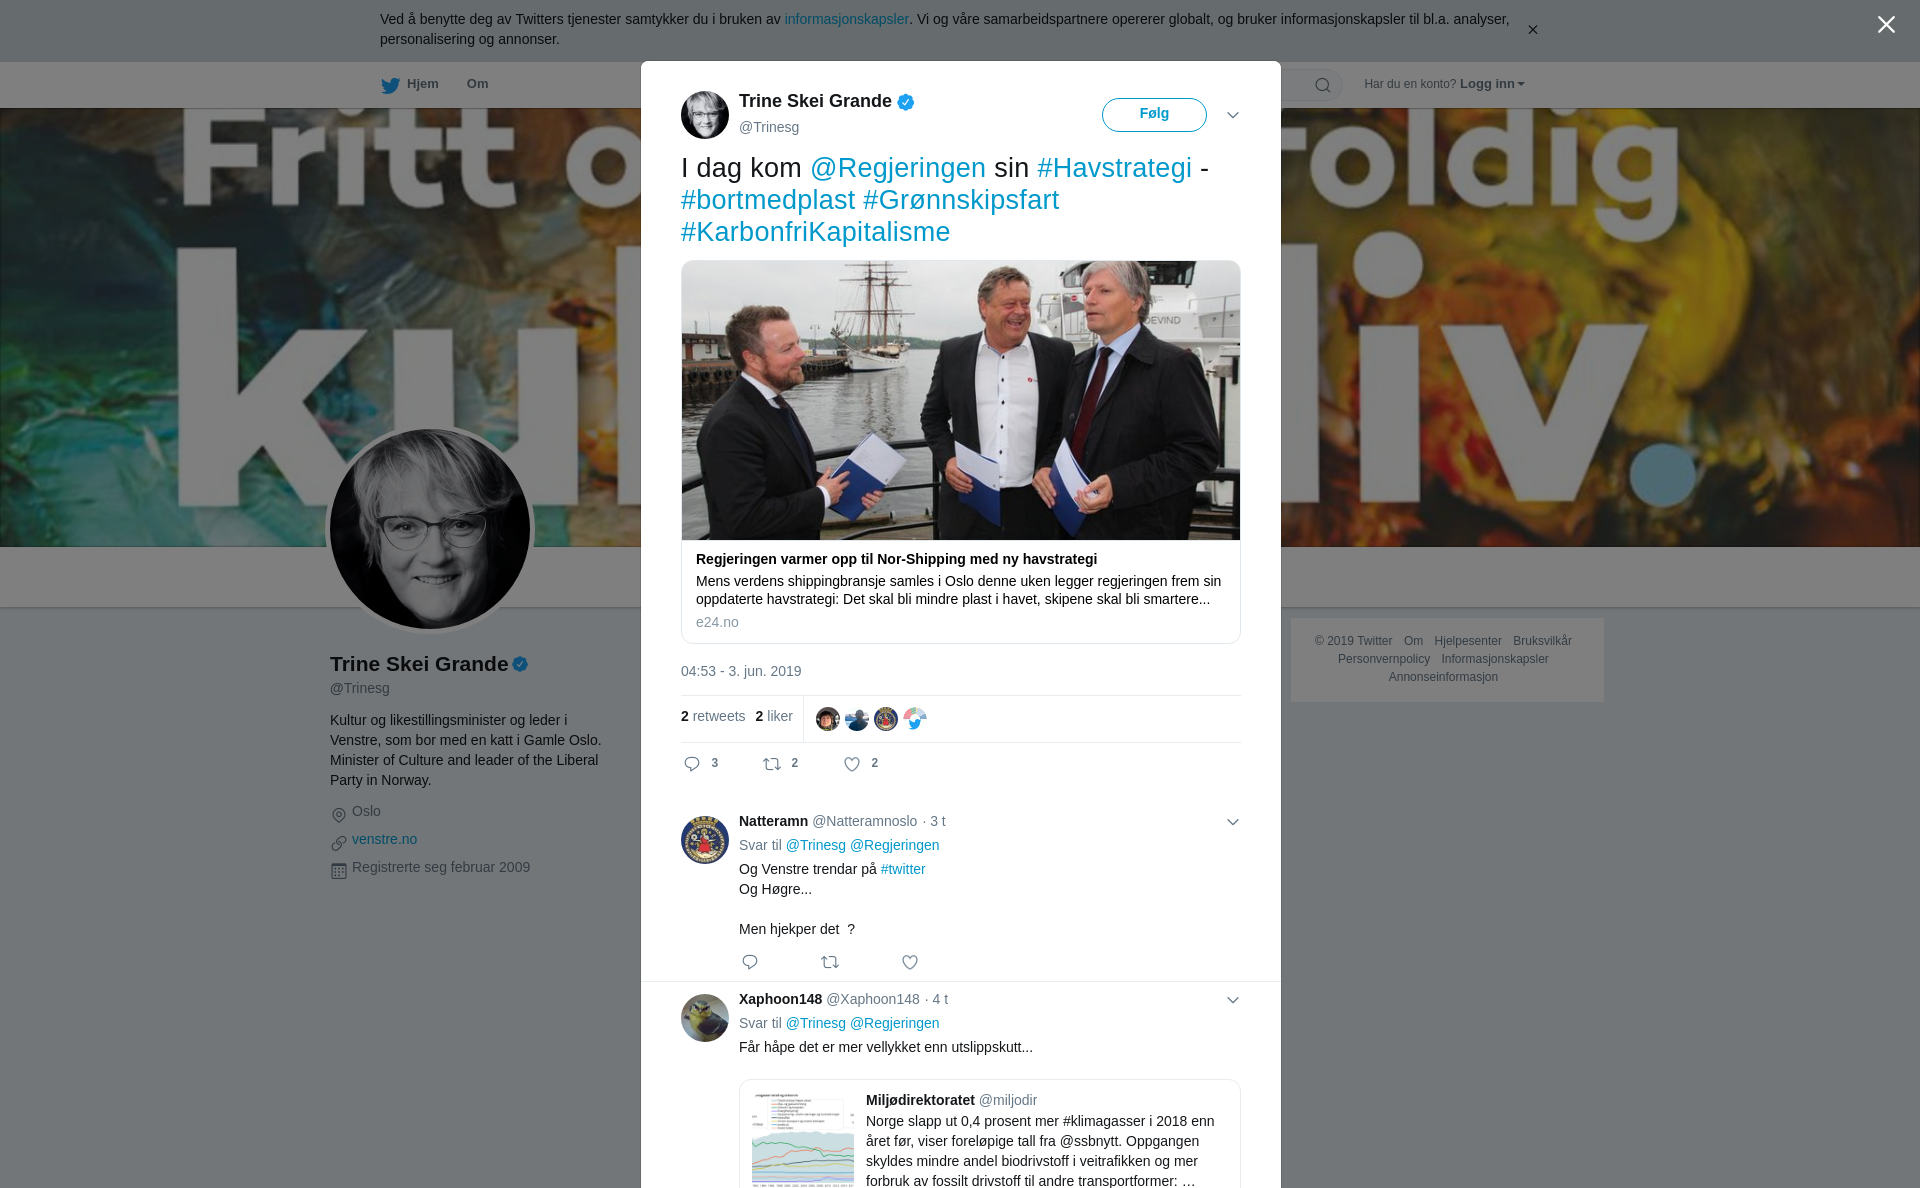Retweet Natteramn's reply
1920x1188 pixels.
830,962
